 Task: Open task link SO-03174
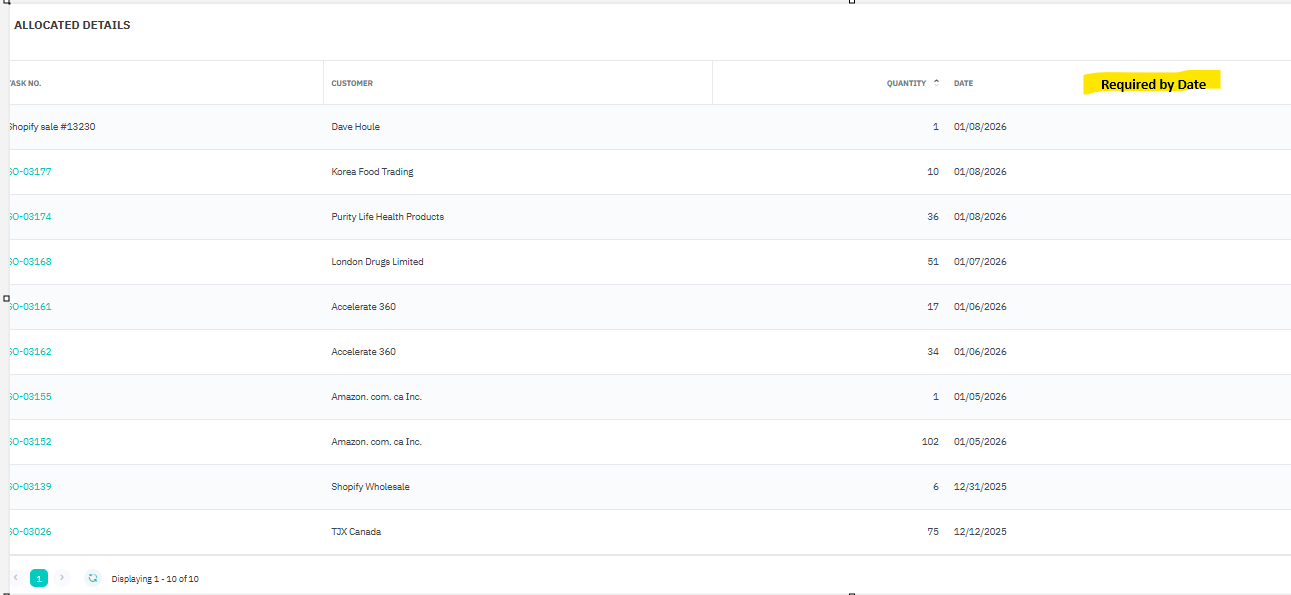coord(30,217)
